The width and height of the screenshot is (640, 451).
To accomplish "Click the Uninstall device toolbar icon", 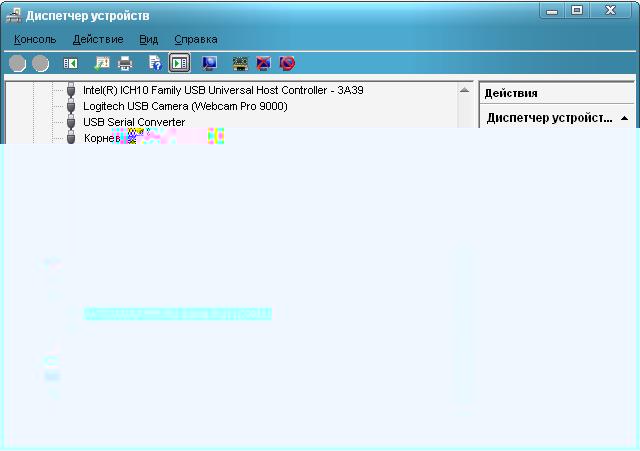I will (x=287, y=63).
